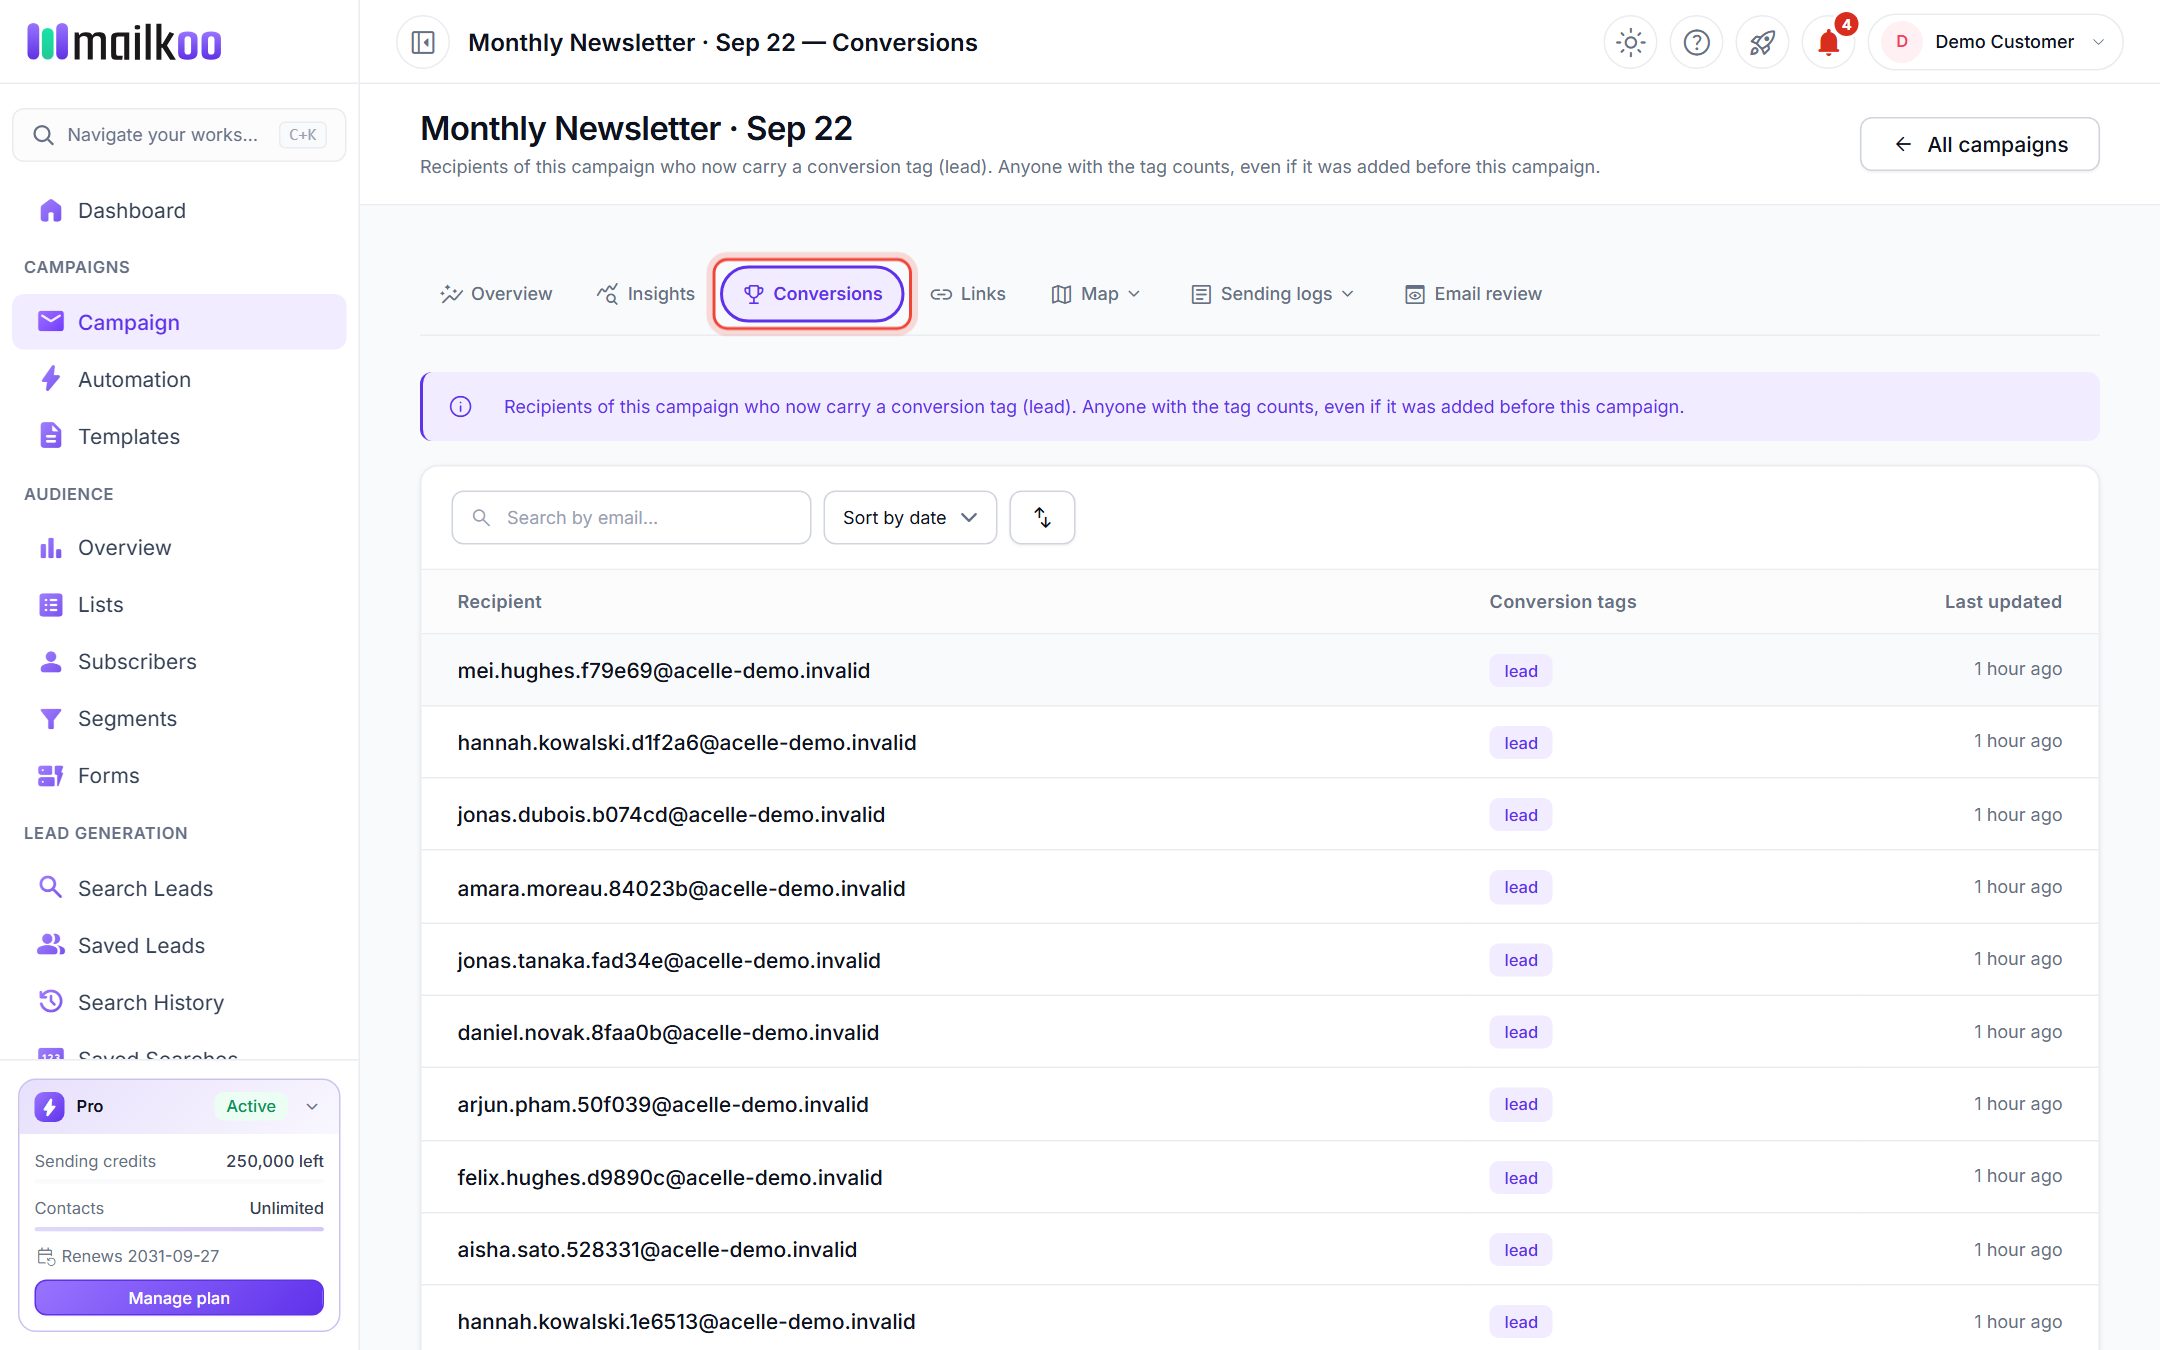This screenshot has width=2160, height=1350.
Task: Select the Conversions tab
Action: pyautogui.click(x=812, y=293)
